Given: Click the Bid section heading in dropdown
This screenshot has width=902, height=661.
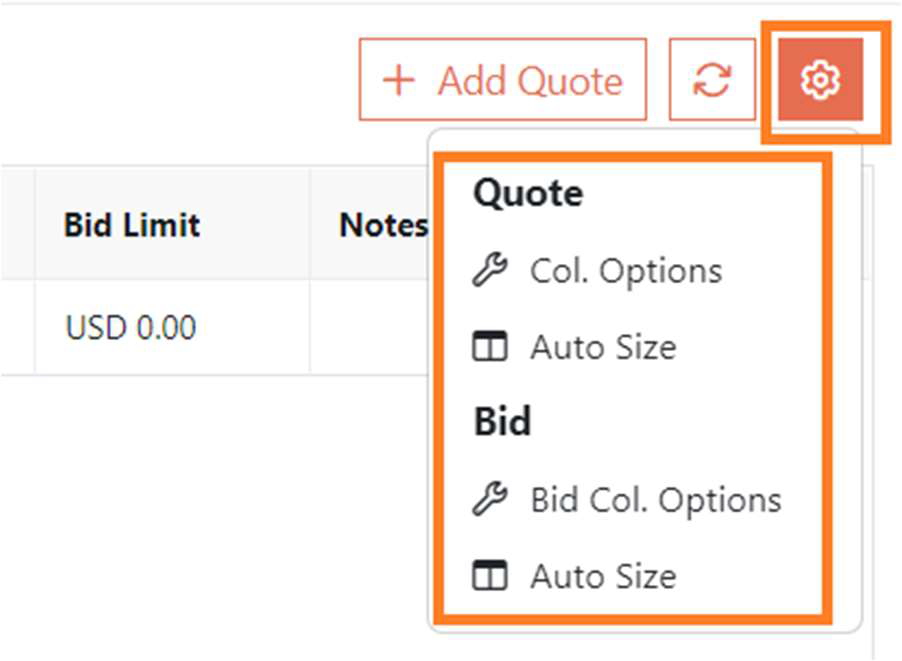Looking at the screenshot, I should tap(502, 422).
